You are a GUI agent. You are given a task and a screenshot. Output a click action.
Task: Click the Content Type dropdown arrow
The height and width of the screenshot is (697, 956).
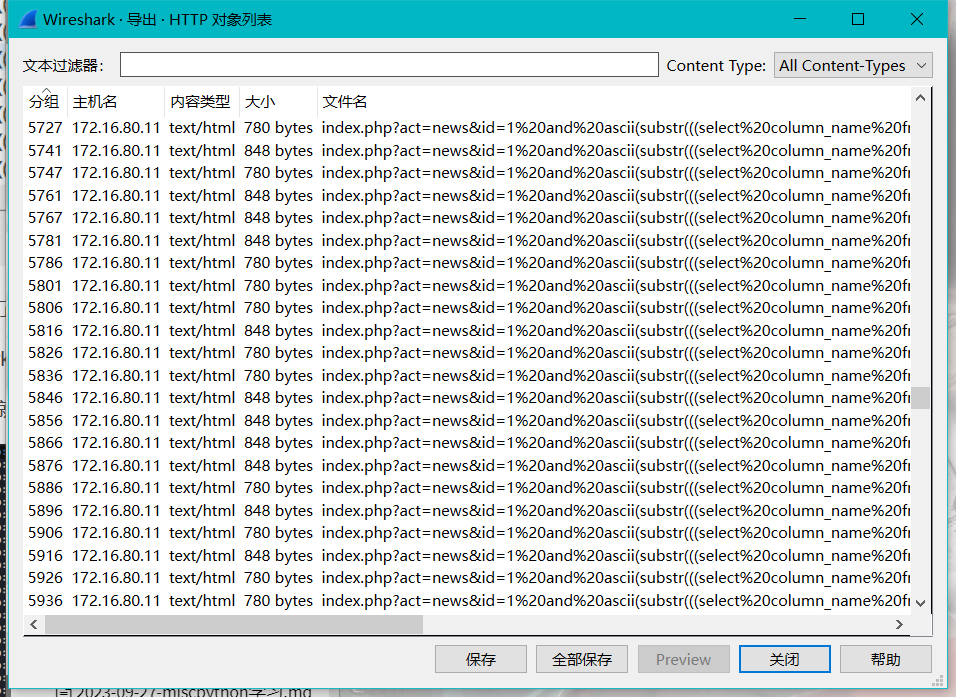tap(920, 65)
